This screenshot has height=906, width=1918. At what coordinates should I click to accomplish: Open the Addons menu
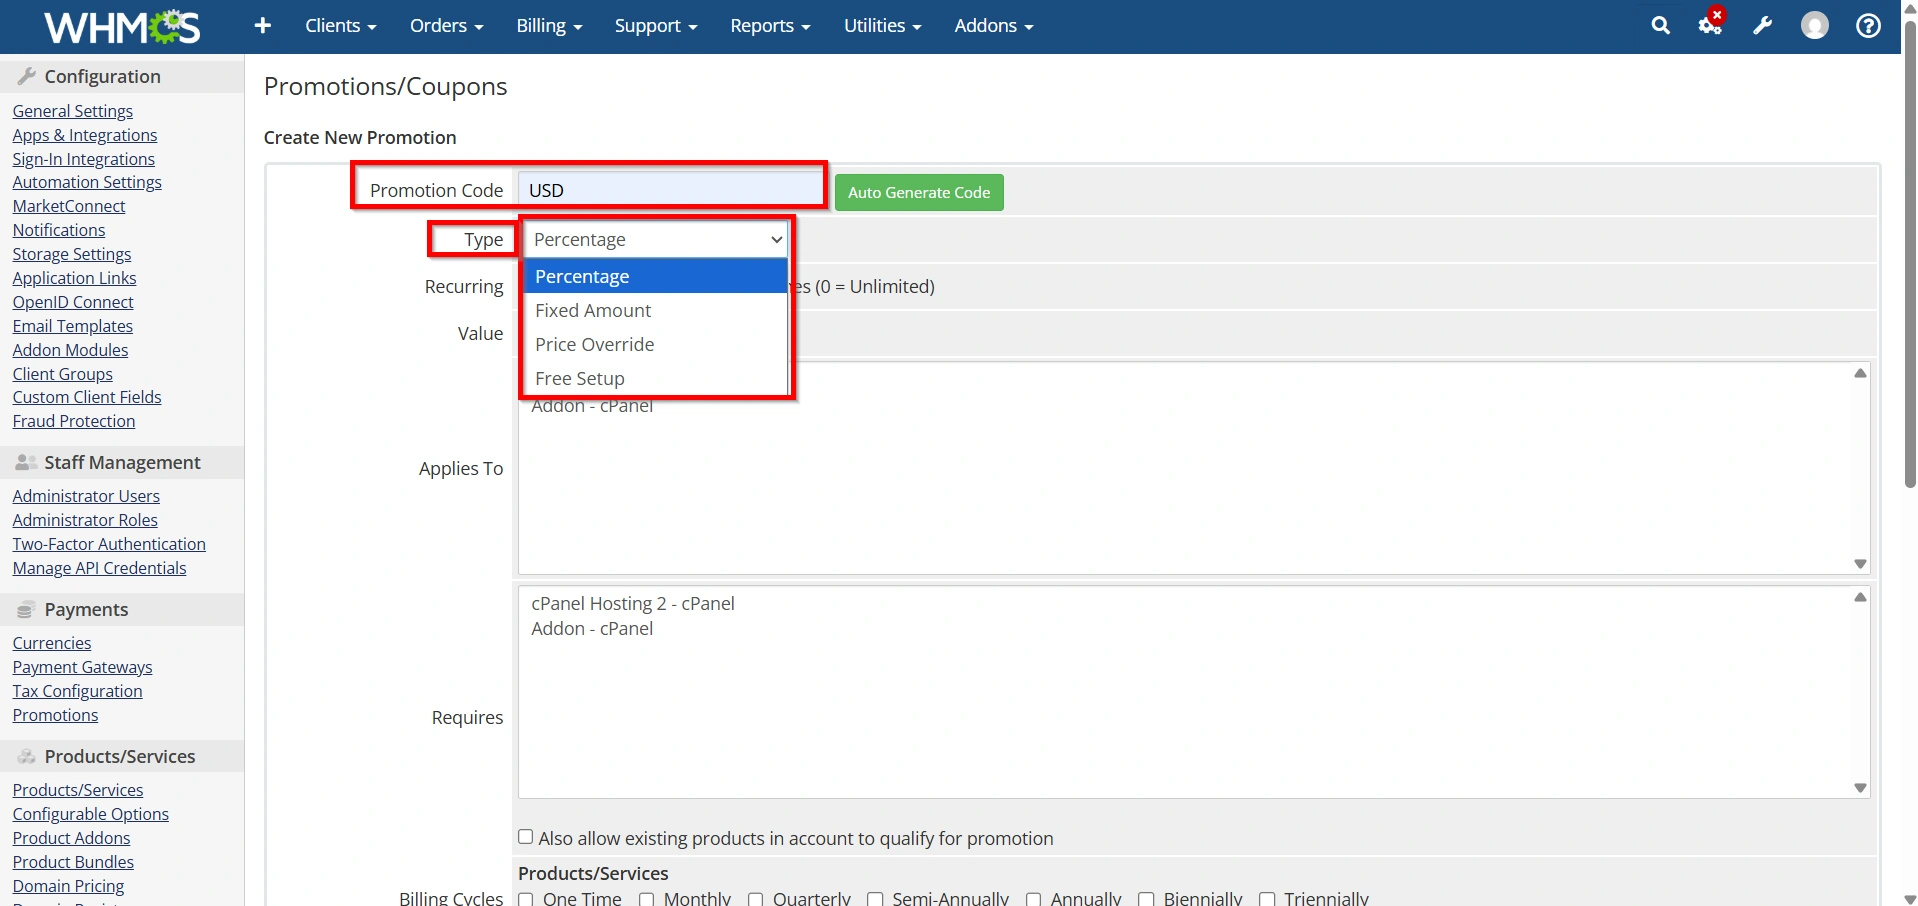993,26
